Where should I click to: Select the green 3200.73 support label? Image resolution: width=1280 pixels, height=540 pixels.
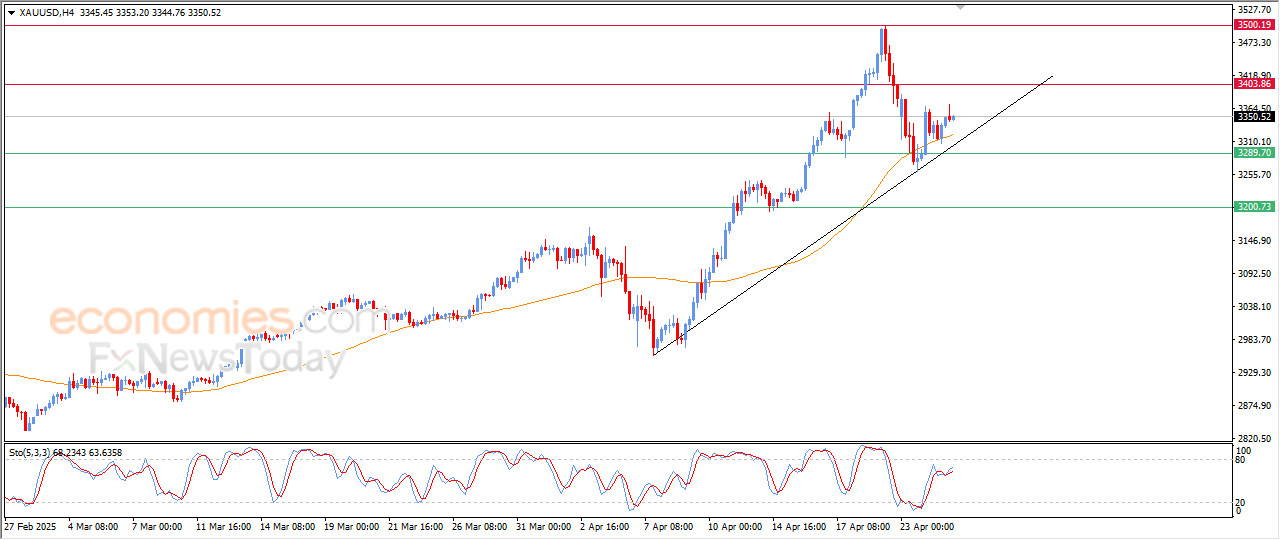1254,207
